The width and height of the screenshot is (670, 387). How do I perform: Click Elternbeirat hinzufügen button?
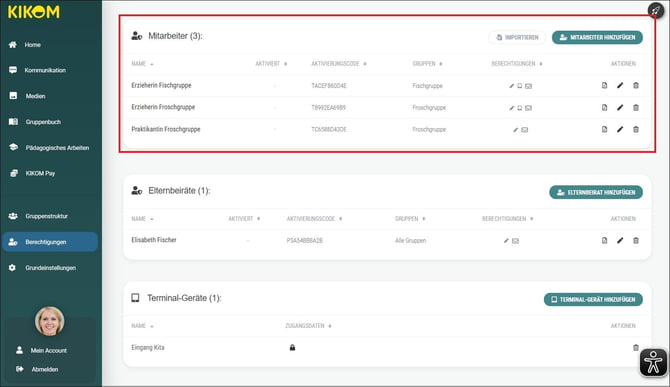pos(596,192)
